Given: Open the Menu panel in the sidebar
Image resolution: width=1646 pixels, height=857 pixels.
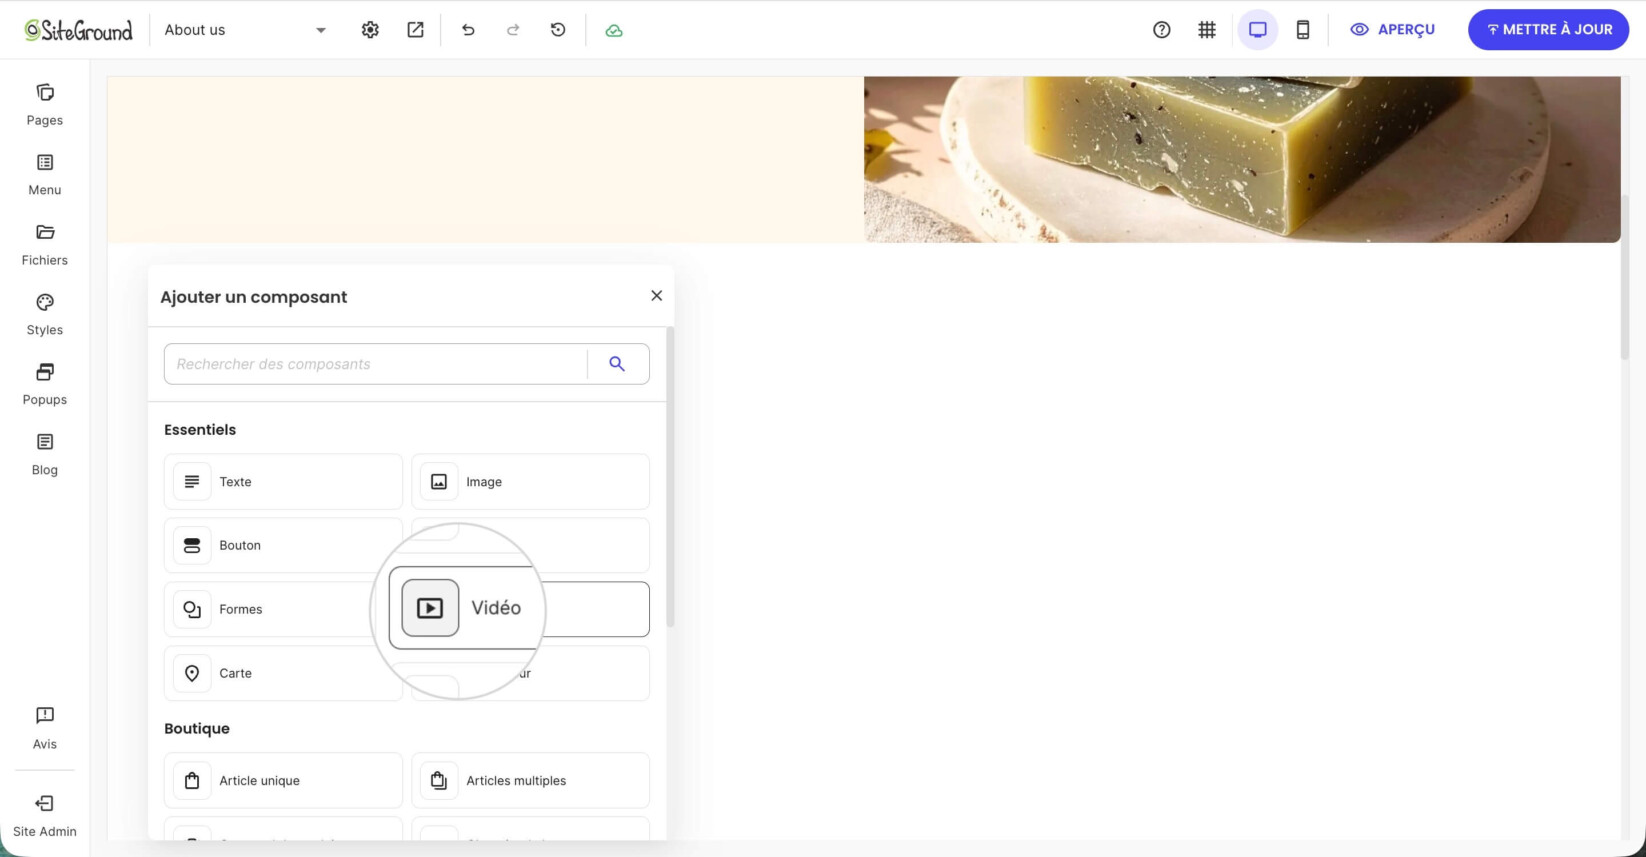Looking at the screenshot, I should [x=45, y=175].
